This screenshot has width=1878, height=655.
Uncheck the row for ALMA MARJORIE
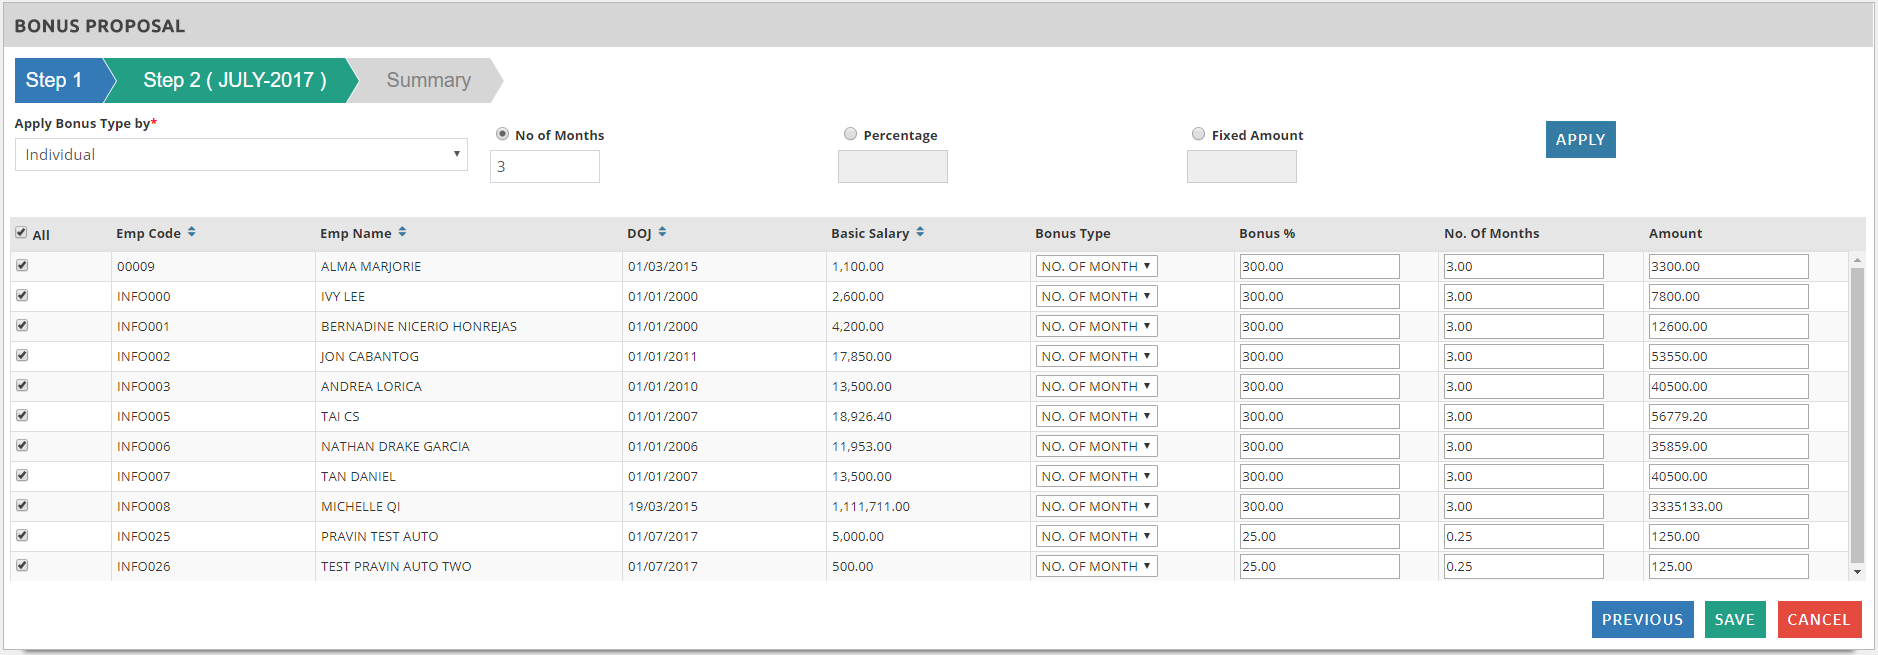pos(22,266)
